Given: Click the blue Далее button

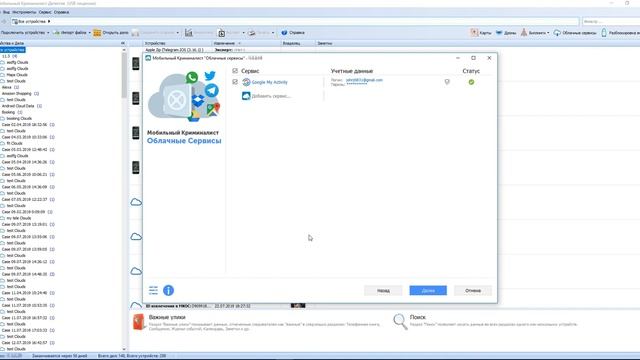Looking at the screenshot, I should (x=428, y=291).
